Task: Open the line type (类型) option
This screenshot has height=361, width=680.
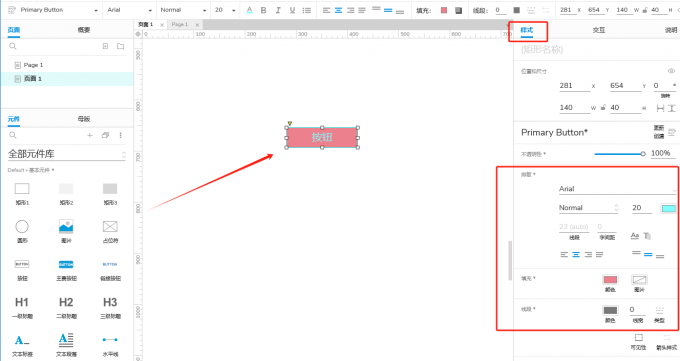Action: [x=659, y=315]
